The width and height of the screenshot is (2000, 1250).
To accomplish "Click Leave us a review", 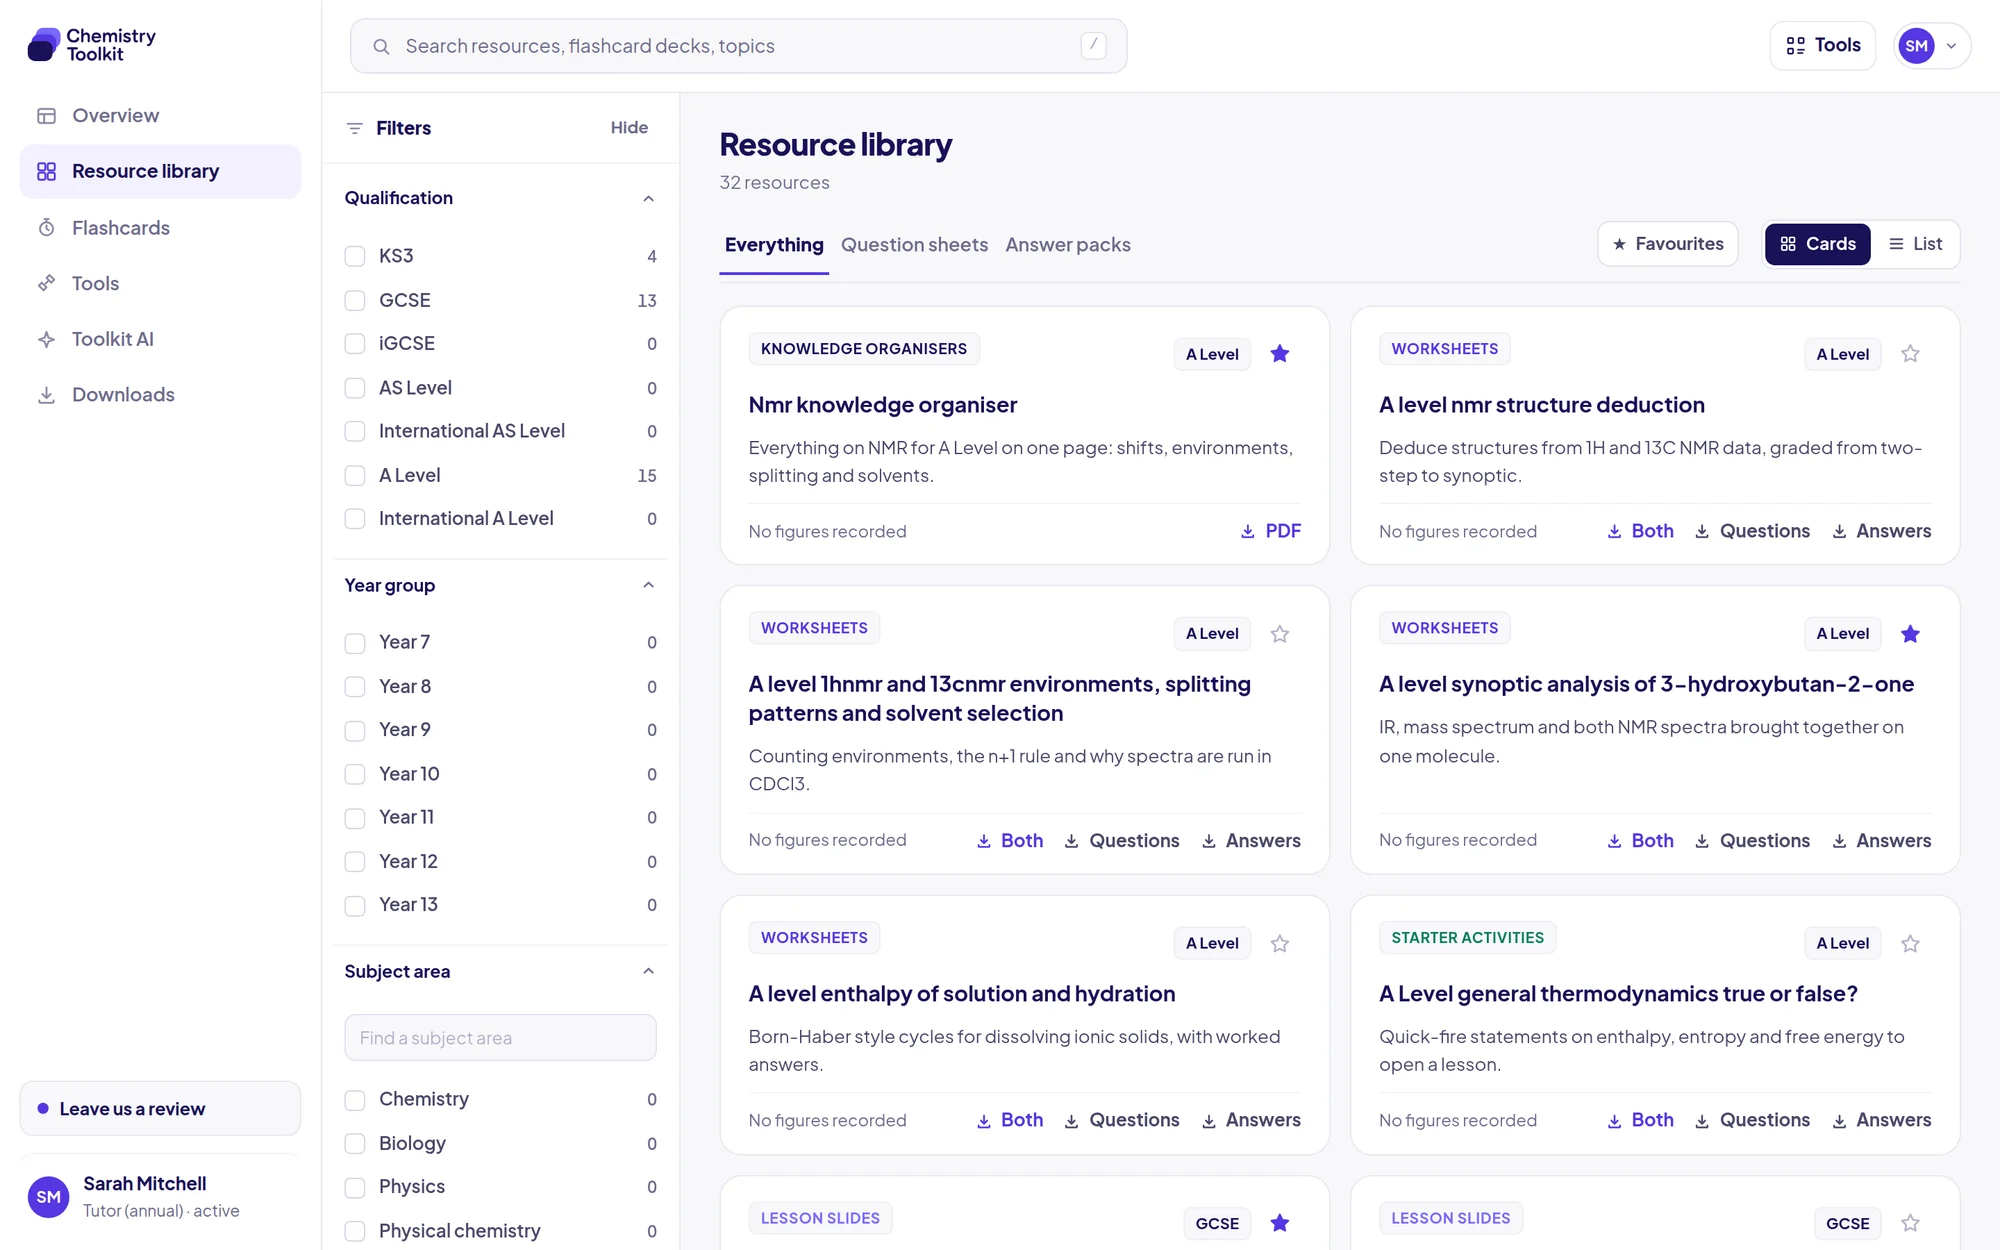I will (160, 1108).
